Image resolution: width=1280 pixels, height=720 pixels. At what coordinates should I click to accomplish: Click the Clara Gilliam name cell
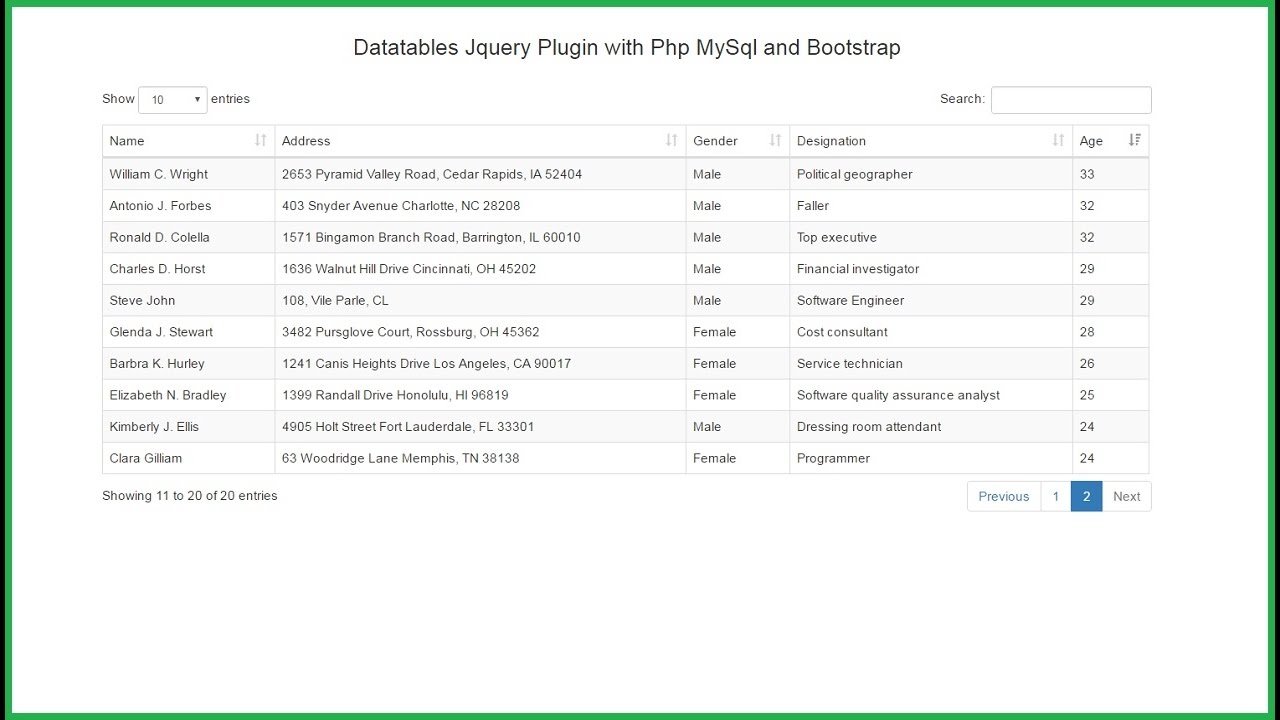coord(146,459)
